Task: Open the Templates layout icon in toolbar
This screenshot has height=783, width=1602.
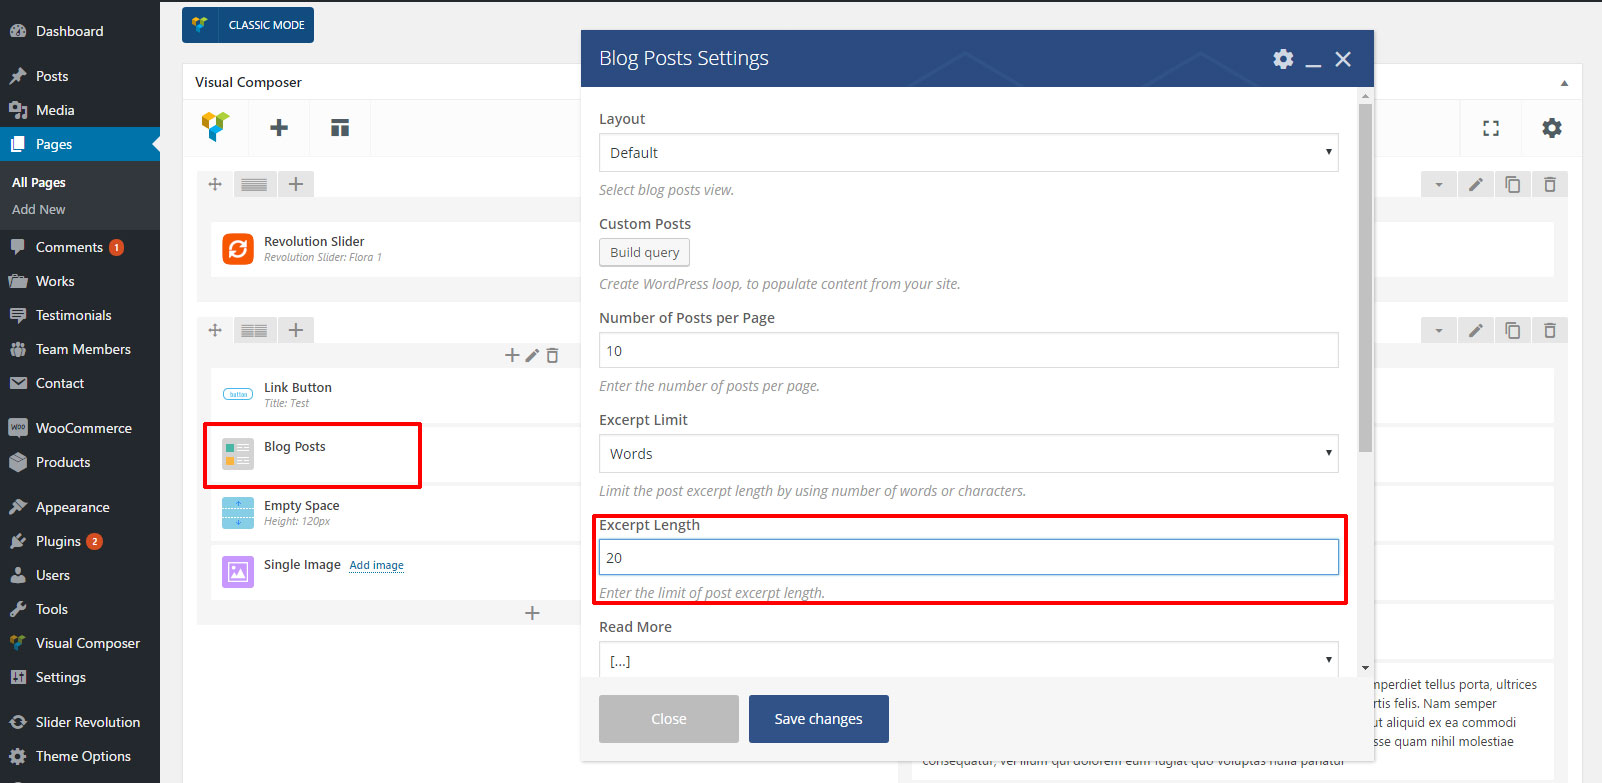Action: click(x=340, y=127)
